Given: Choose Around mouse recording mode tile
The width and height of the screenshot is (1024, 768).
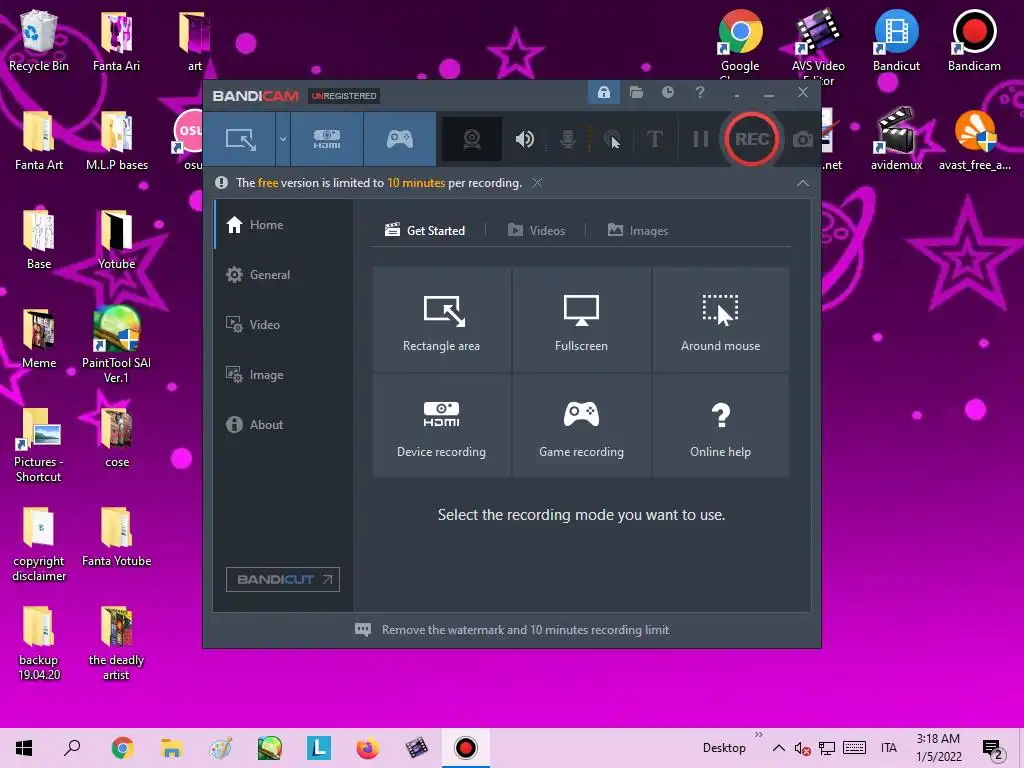Looking at the screenshot, I should point(720,319).
